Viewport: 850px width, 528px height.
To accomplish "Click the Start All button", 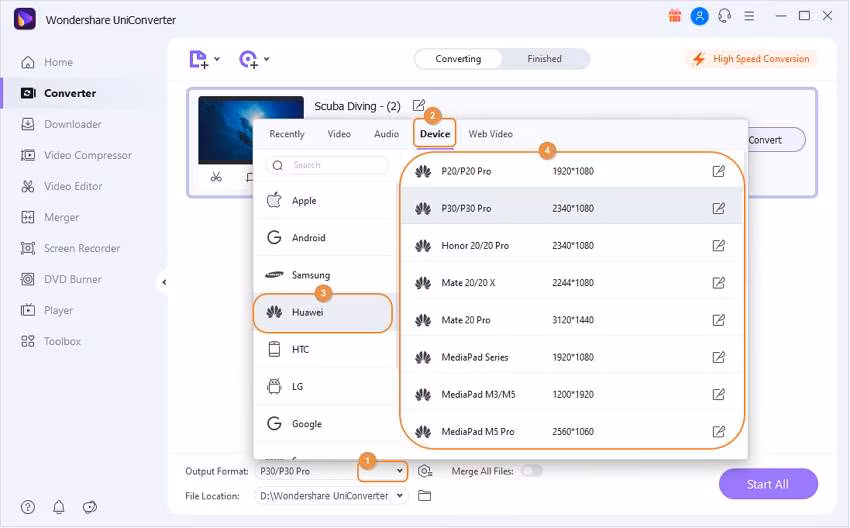I will pyautogui.click(x=768, y=484).
